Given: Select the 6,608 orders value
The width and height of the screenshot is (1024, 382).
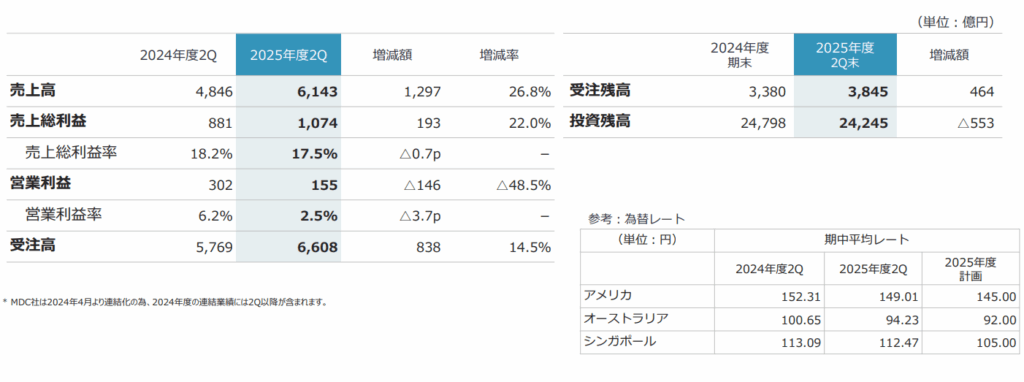Looking at the screenshot, I should 315,247.
